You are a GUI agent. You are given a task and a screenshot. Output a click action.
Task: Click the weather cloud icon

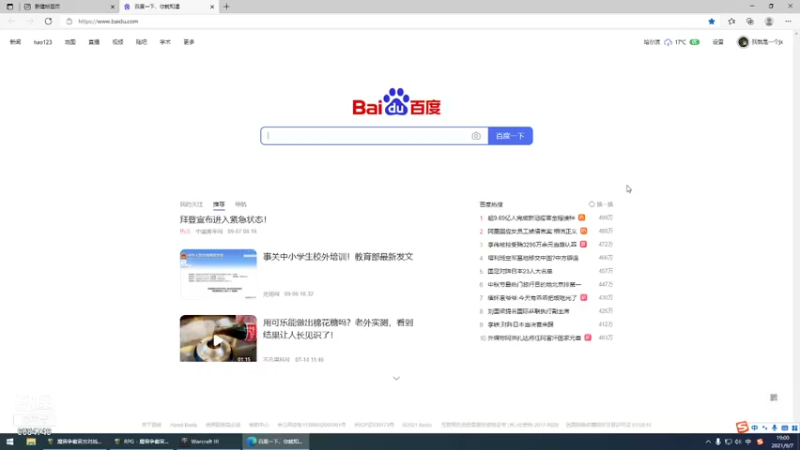pos(668,42)
